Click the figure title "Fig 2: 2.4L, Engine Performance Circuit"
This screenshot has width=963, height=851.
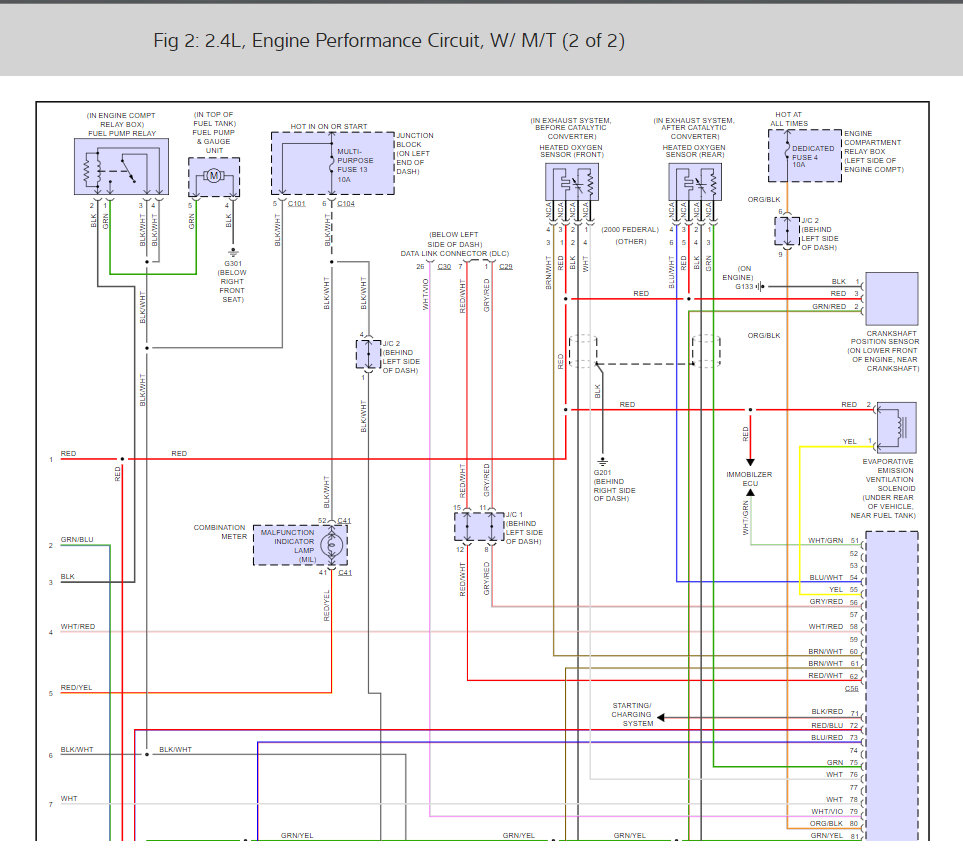pyautogui.click(x=389, y=41)
